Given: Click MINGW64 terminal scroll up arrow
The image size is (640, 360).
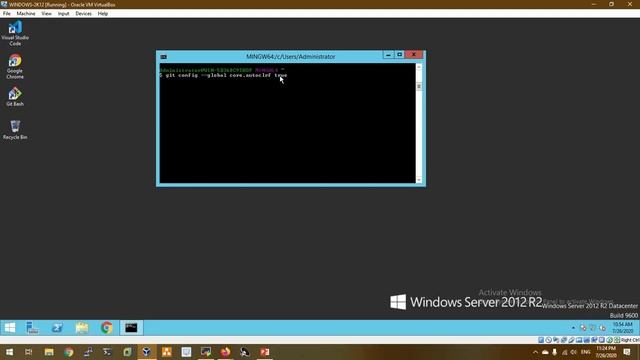Looking at the screenshot, I should point(419,67).
